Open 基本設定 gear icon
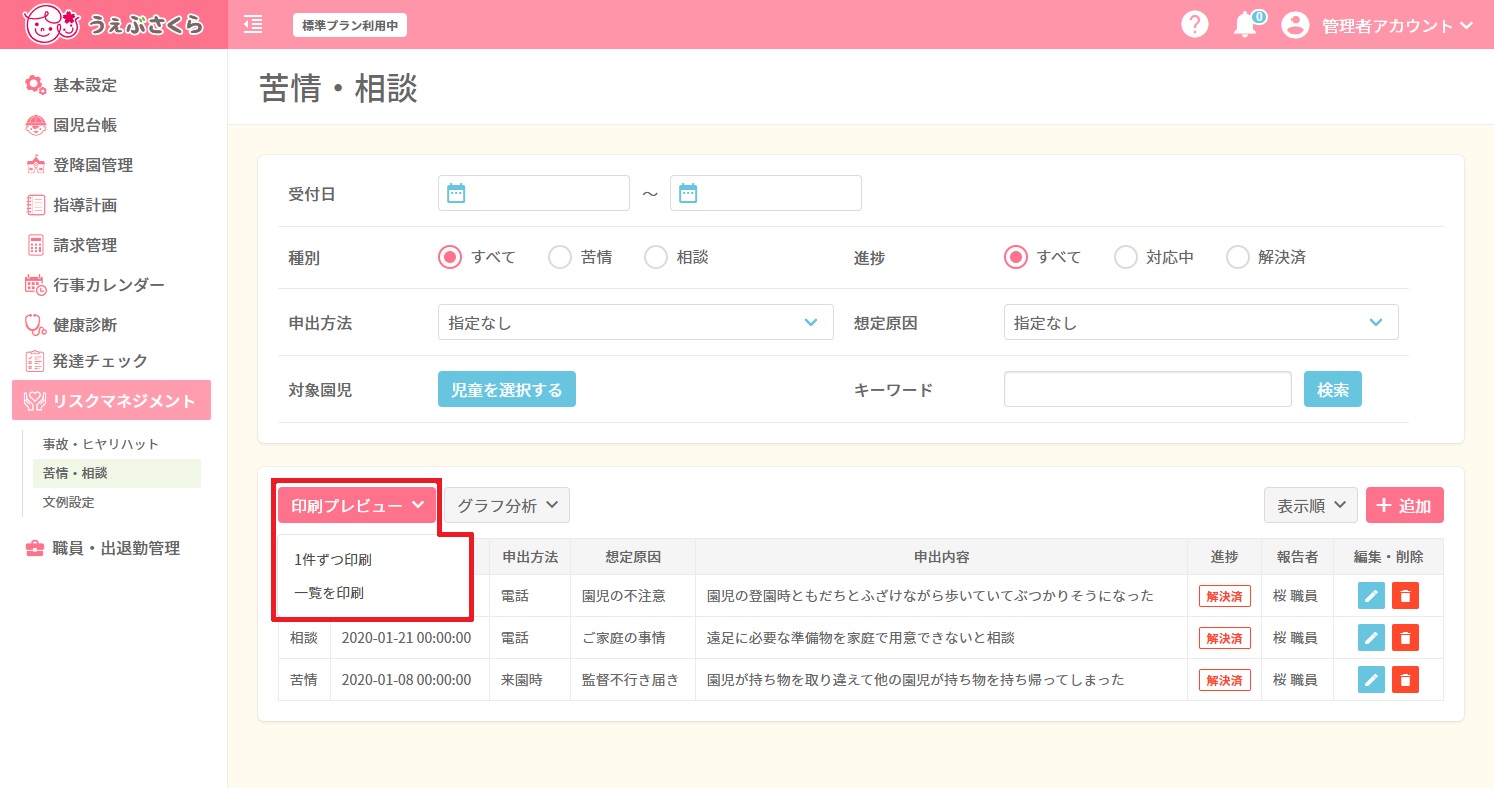Image resolution: width=1494 pixels, height=788 pixels. click(35, 85)
